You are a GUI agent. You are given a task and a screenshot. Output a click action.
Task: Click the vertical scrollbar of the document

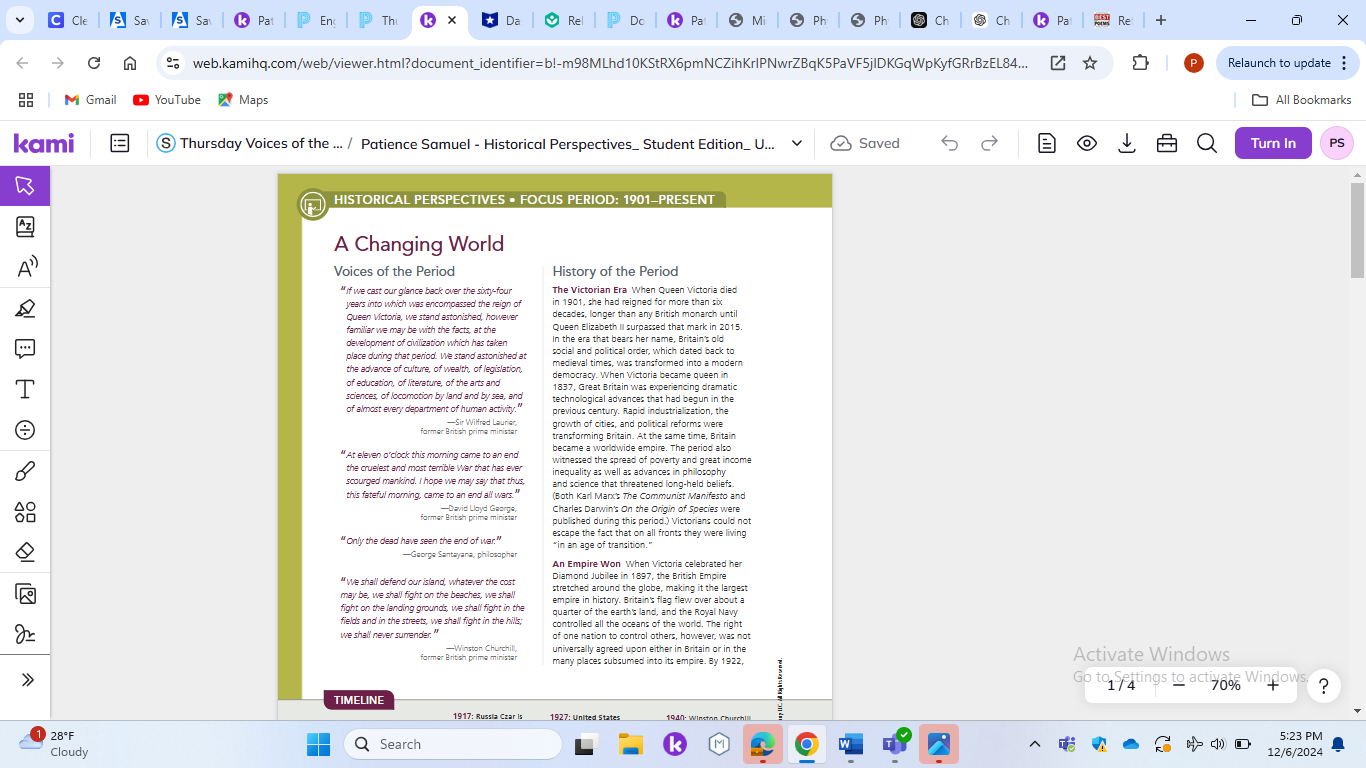(1357, 230)
